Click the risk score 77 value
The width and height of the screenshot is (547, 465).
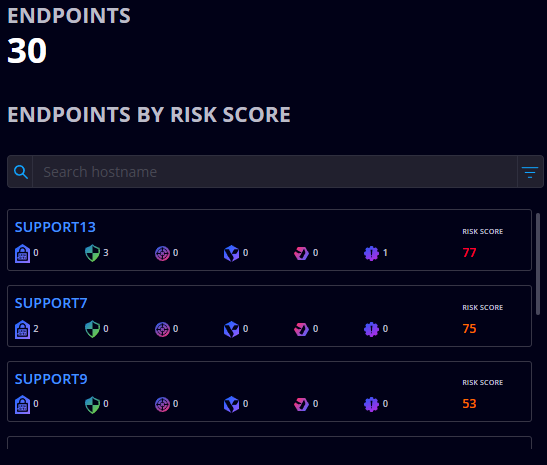point(469,253)
